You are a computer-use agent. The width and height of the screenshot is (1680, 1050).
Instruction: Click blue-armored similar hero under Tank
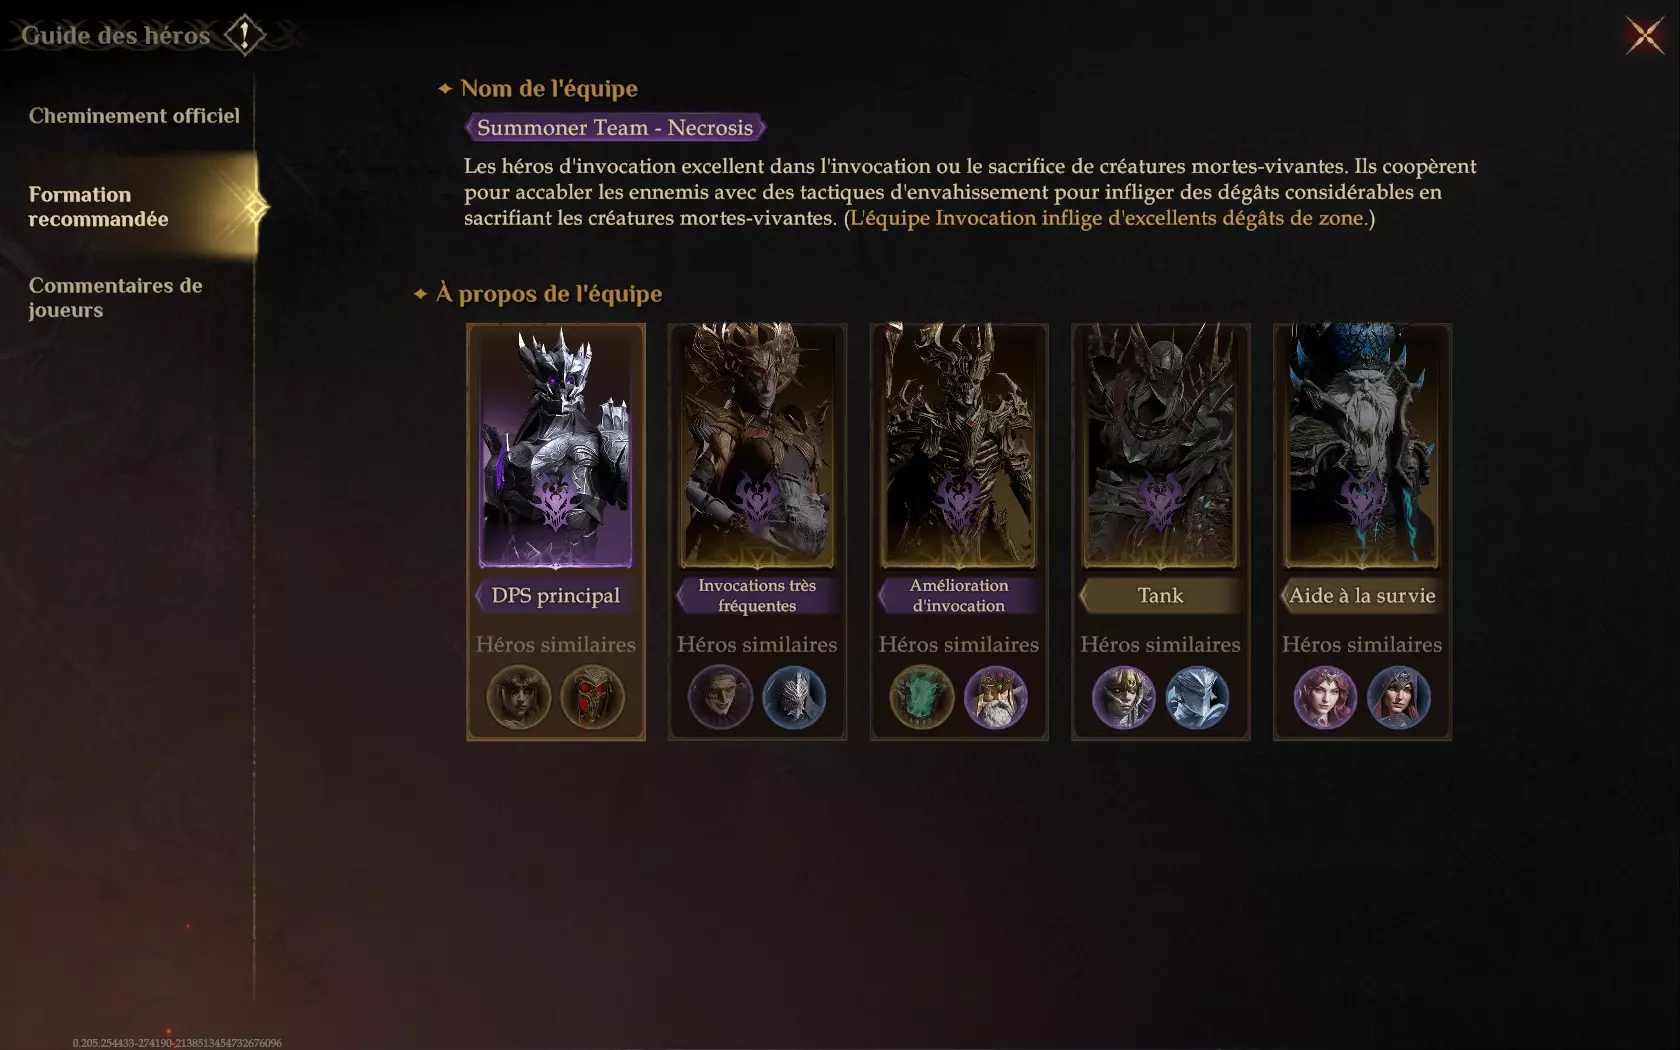[x=1197, y=697]
